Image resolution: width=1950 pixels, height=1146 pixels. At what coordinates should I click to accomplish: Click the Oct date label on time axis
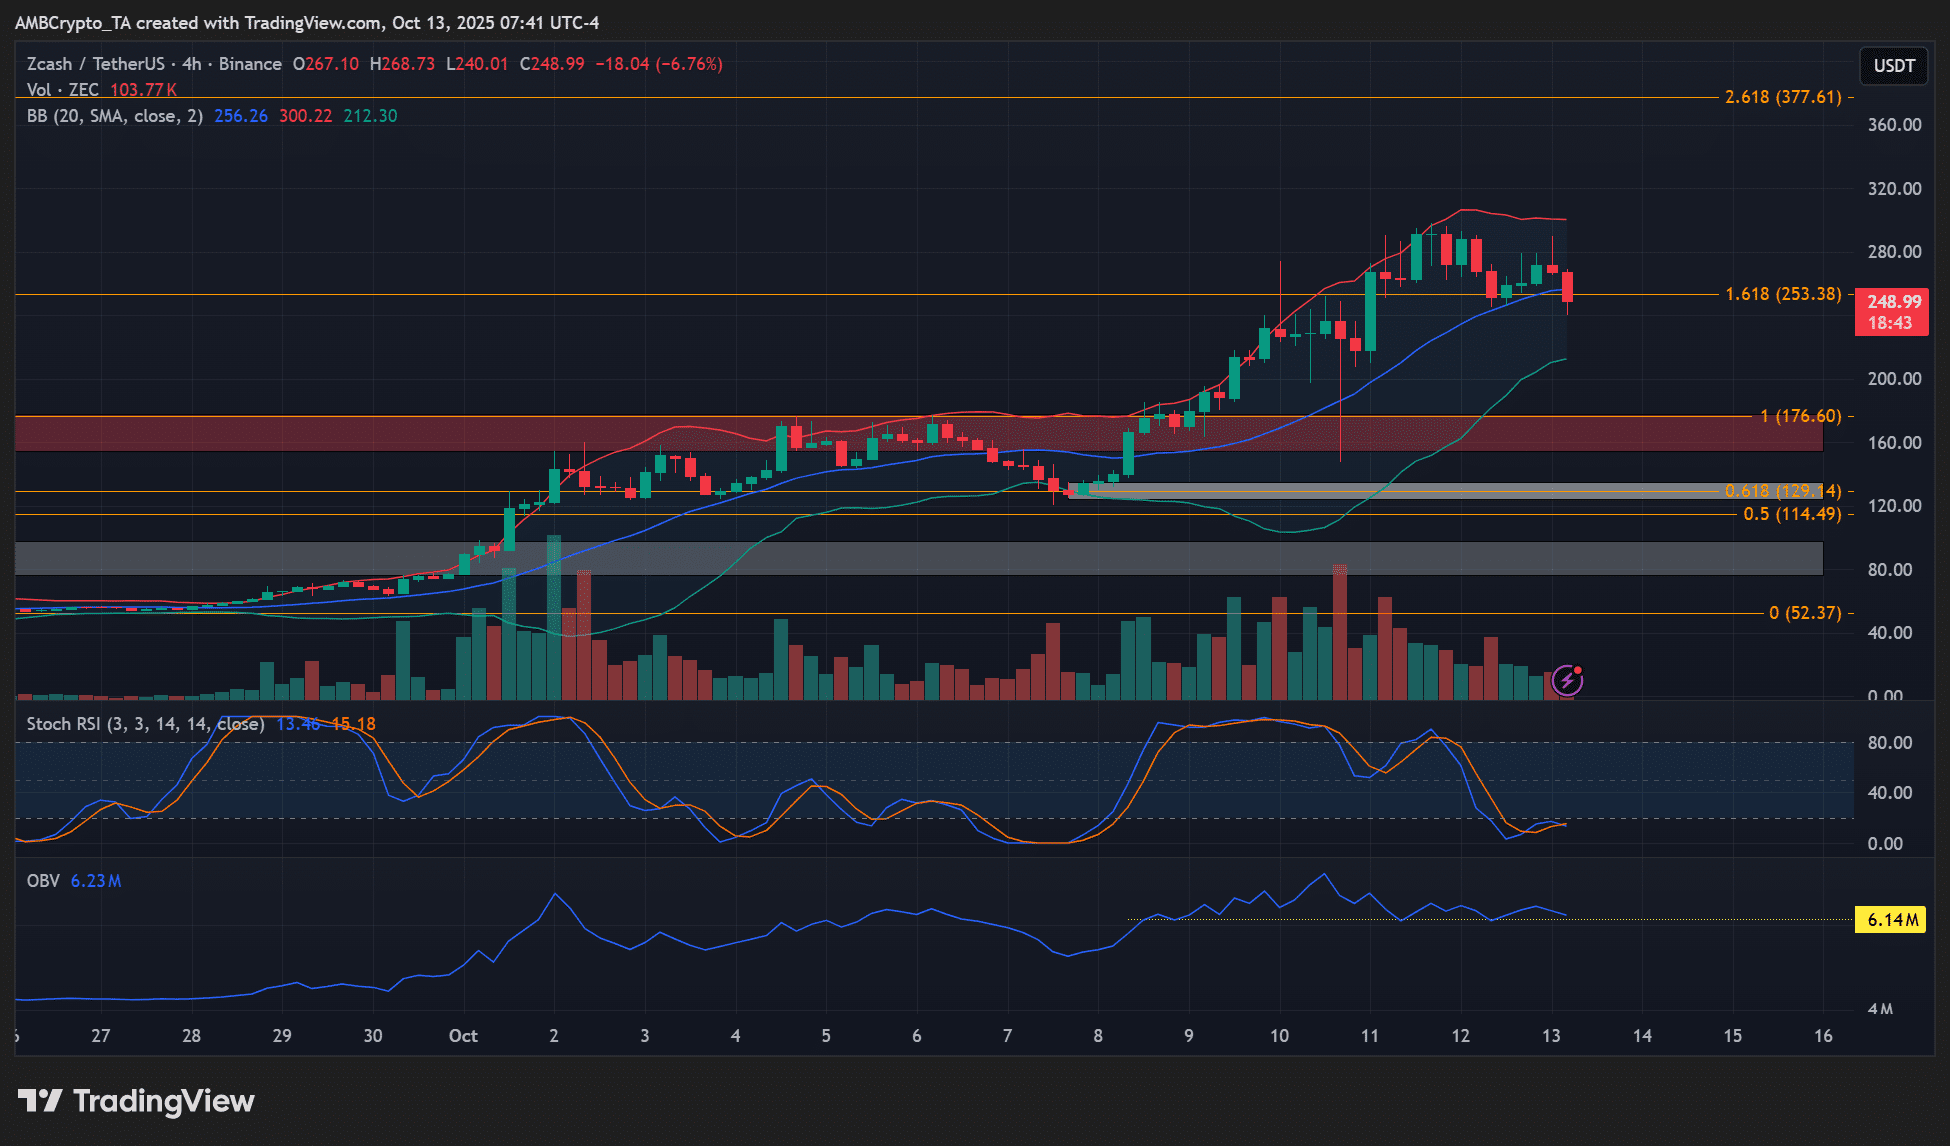pyautogui.click(x=463, y=1036)
